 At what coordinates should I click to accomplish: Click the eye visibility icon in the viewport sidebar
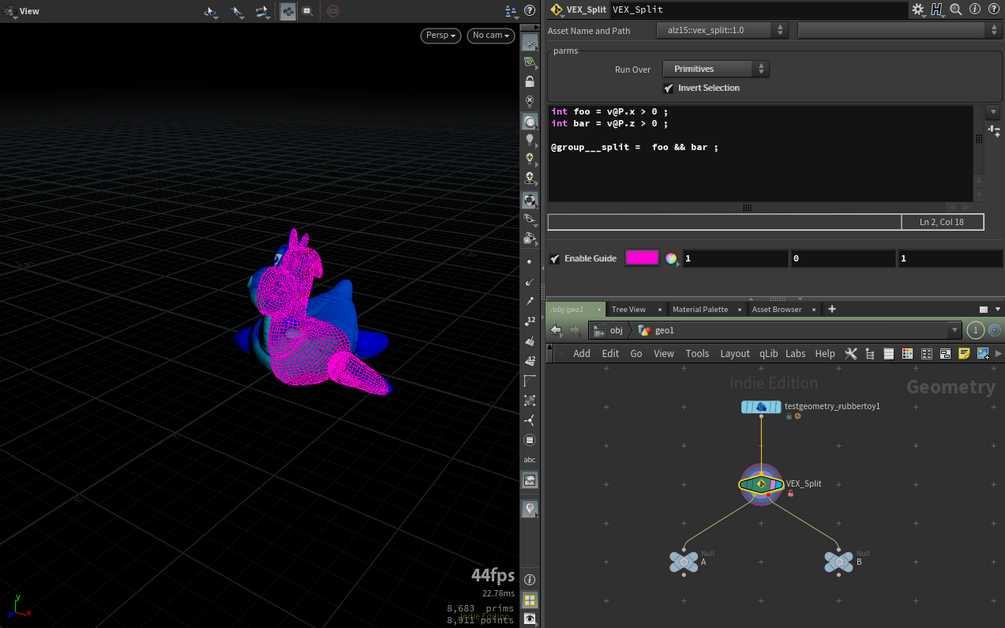529,618
